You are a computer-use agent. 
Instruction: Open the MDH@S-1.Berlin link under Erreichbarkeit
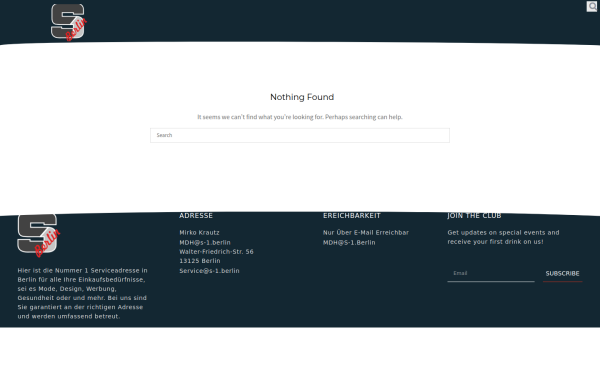349,243
